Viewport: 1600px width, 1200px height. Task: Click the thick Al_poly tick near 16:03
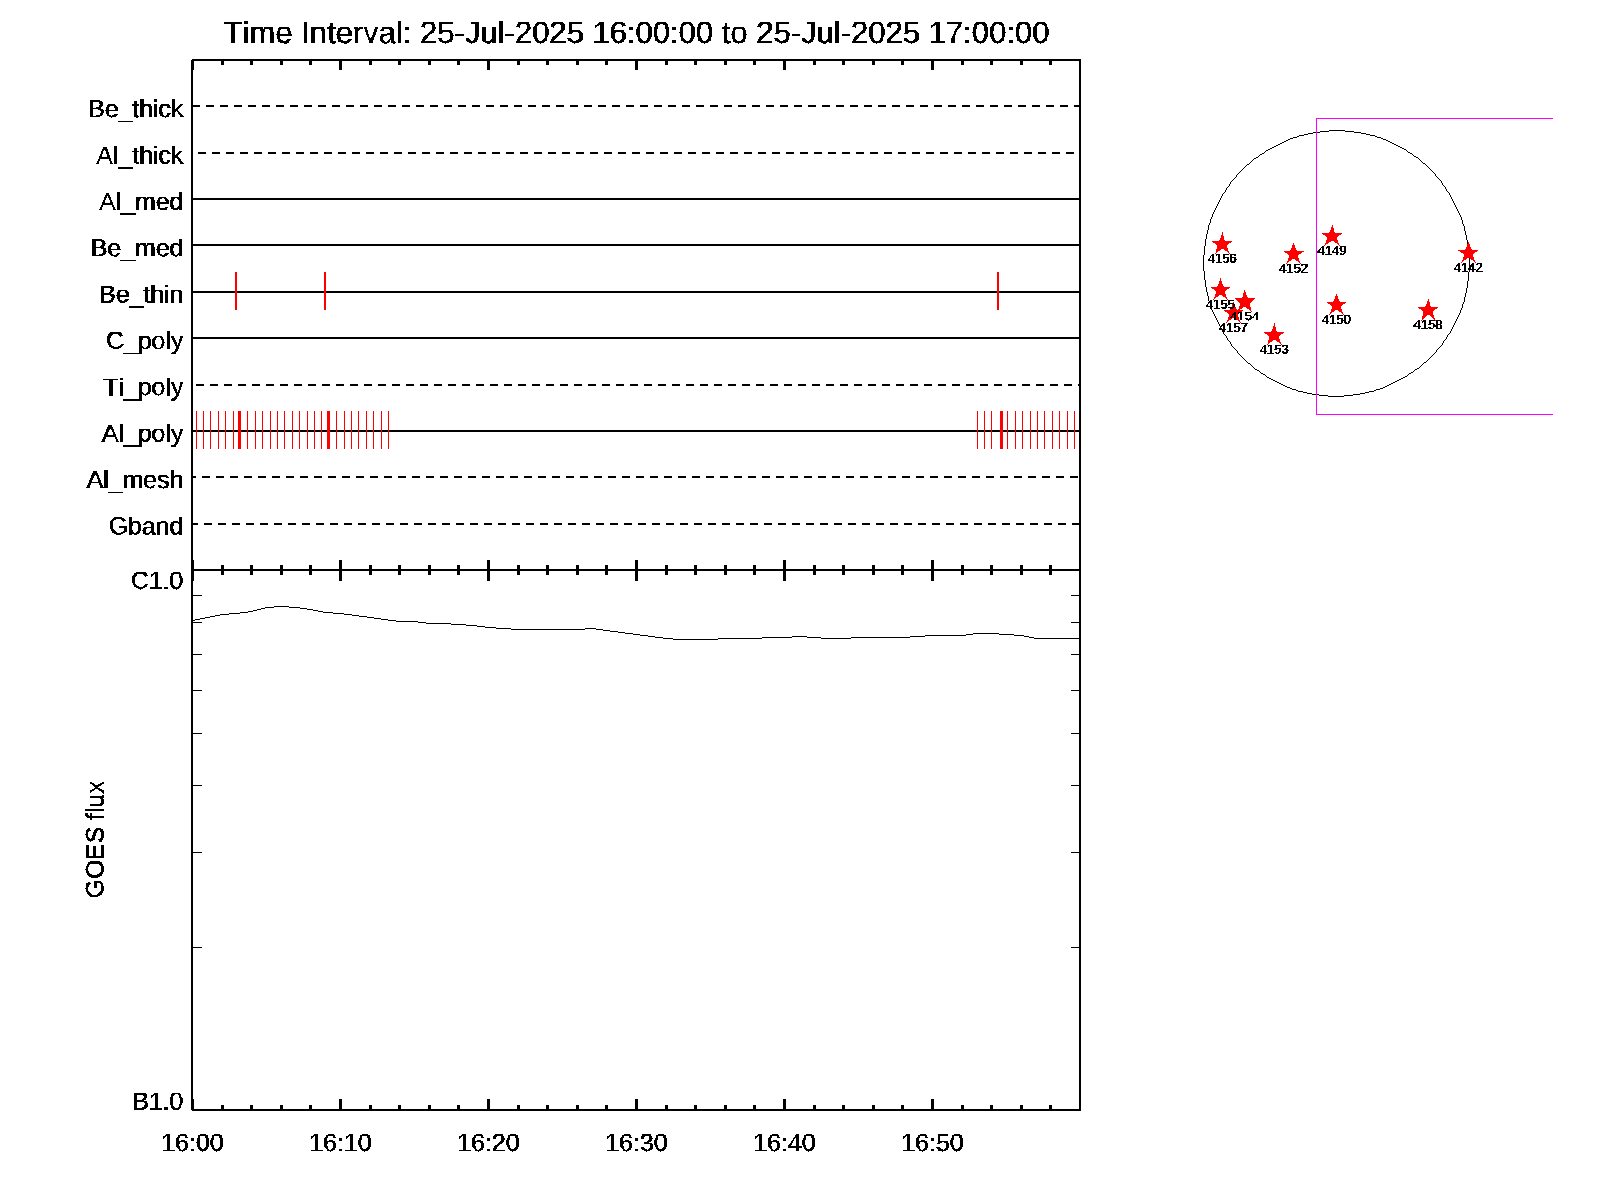point(239,430)
